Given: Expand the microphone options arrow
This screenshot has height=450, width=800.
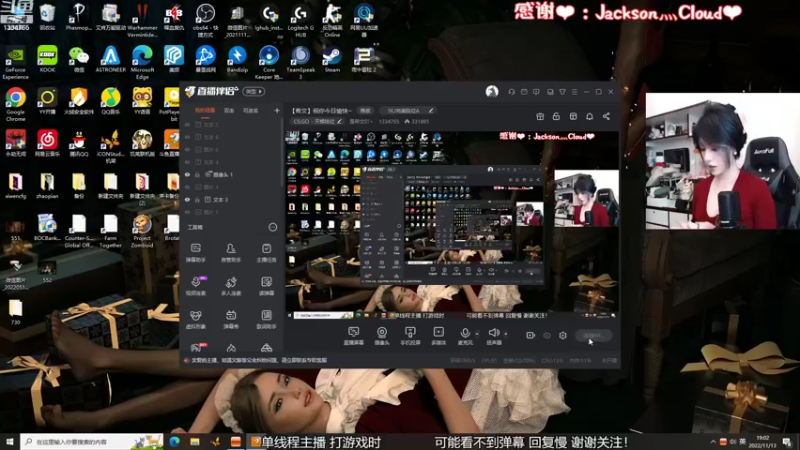Looking at the screenshot, I should [x=477, y=334].
